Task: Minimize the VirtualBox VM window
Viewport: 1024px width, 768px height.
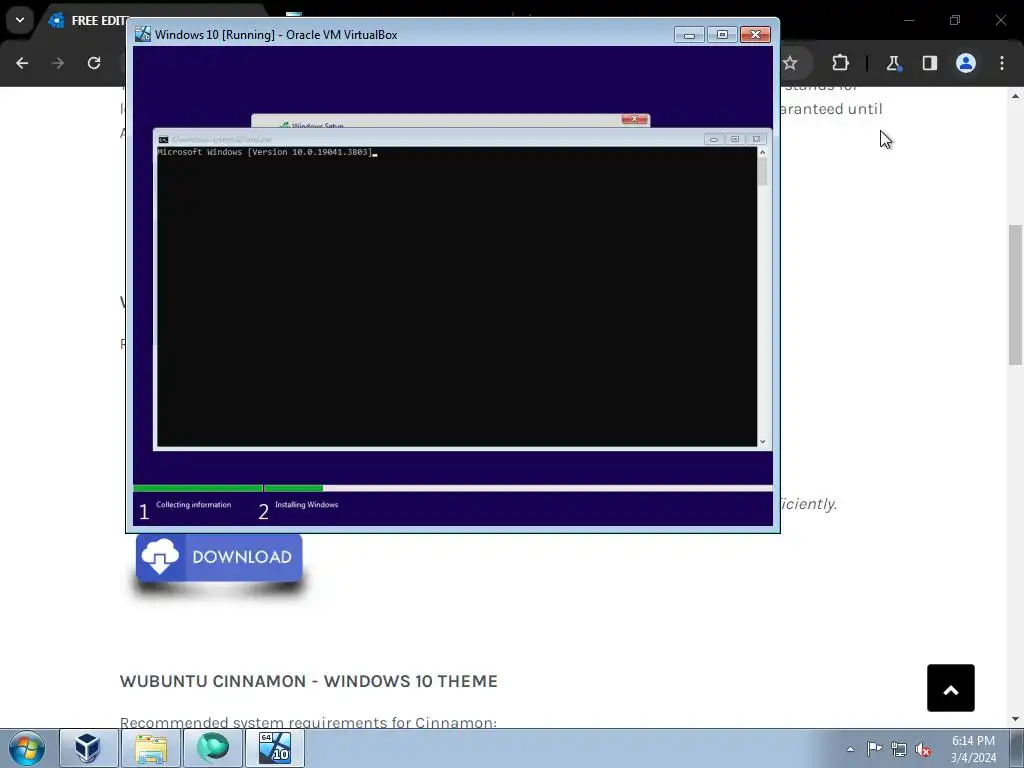Action: coord(689,35)
